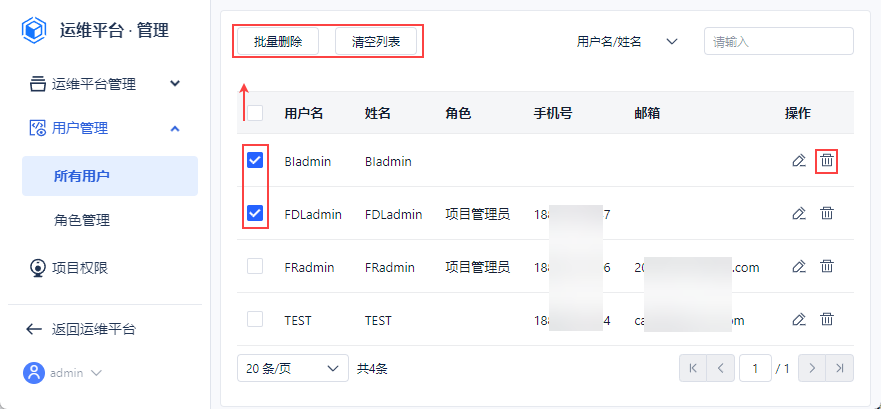Open 角色管理 in the sidebar

(82, 220)
